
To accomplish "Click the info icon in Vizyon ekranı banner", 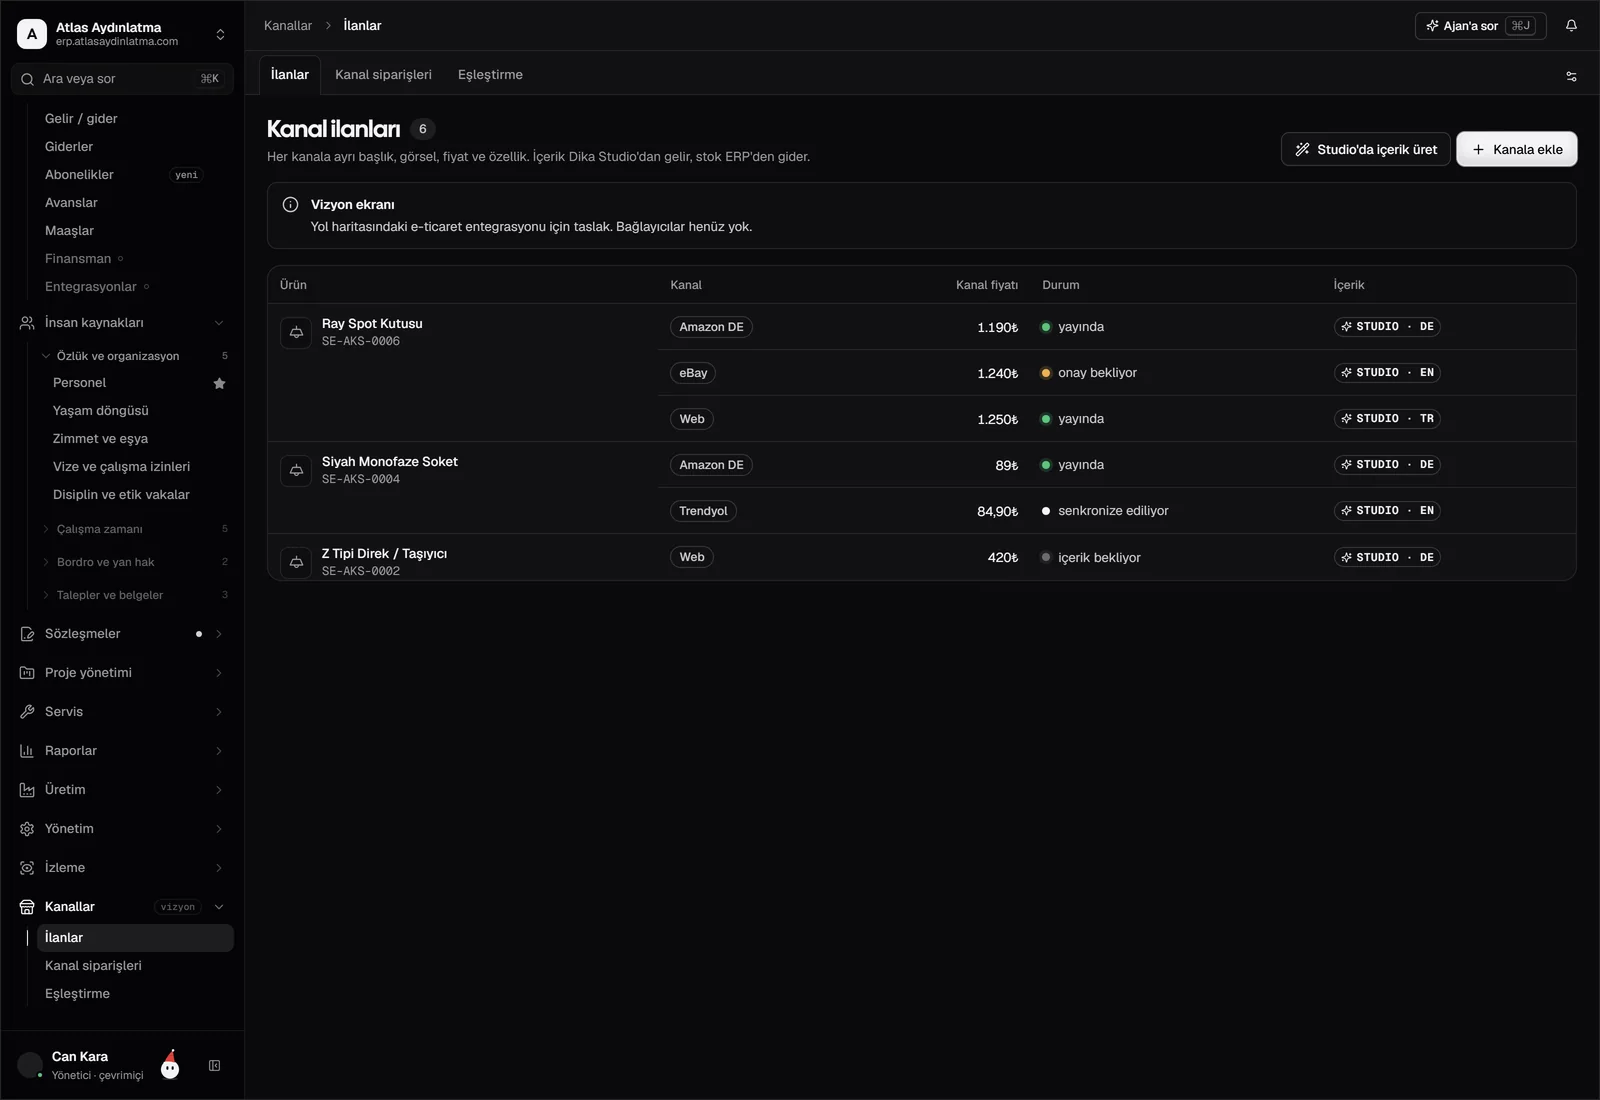I will point(291,205).
